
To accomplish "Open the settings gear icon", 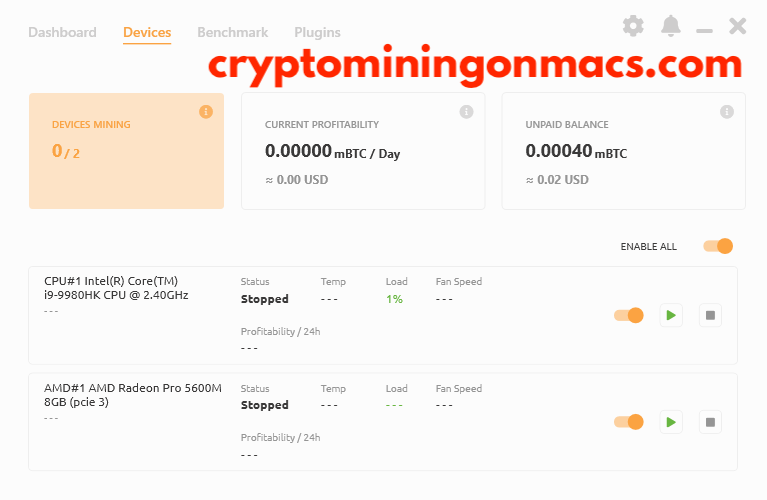I will tap(633, 26).
